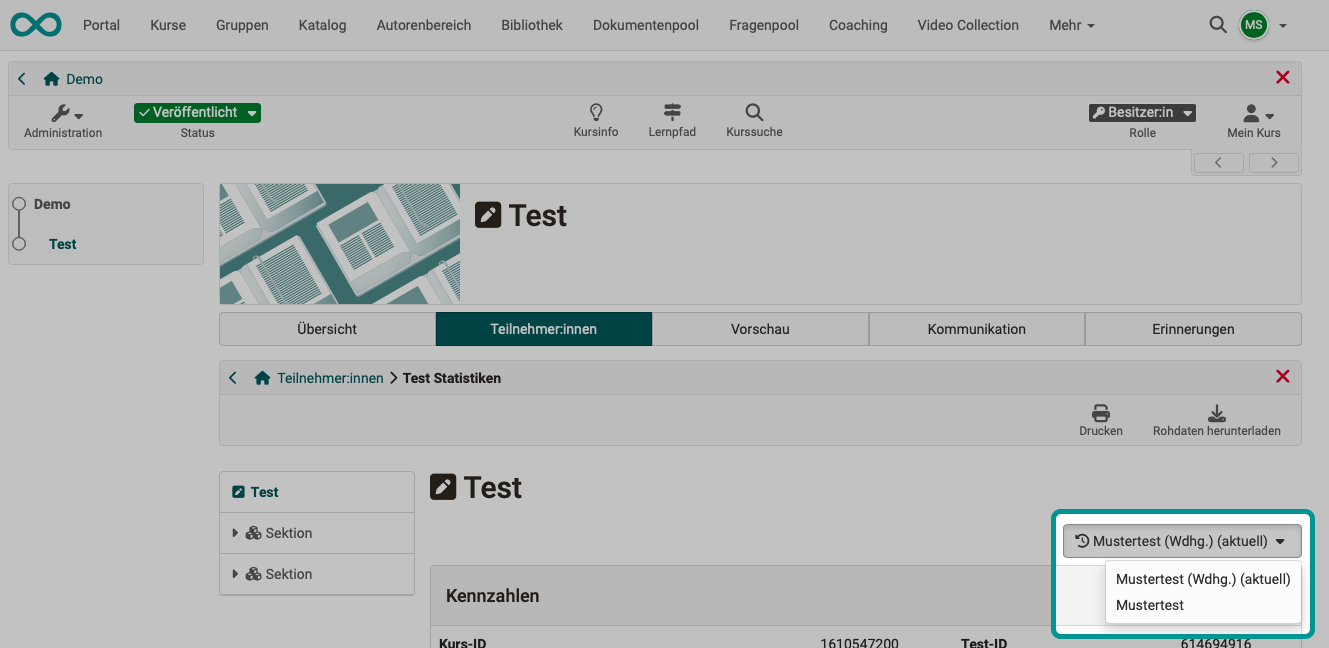Screen dimensions: 1329x648
Task: Open Fragenpool in the top navigation
Action: [x=764, y=25]
